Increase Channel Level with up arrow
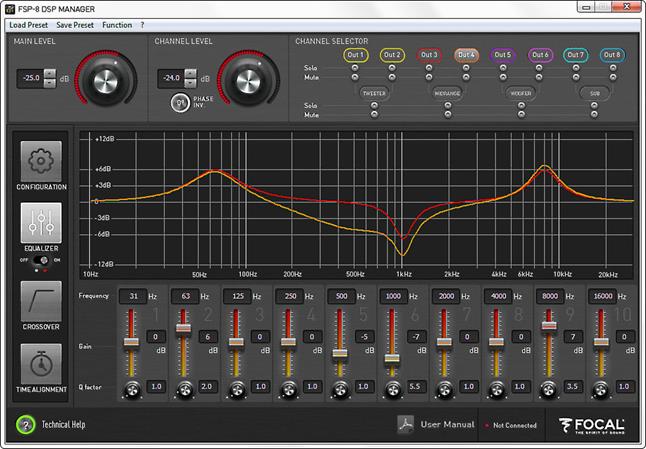 coord(191,74)
